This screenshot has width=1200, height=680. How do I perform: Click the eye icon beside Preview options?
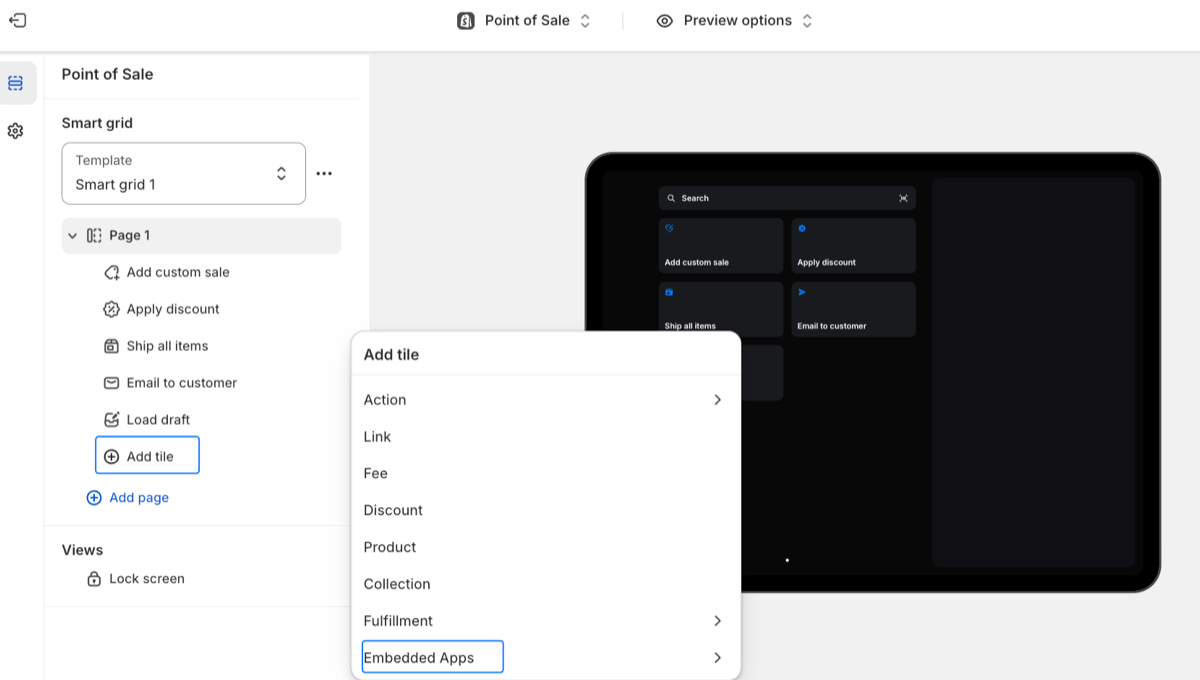click(665, 21)
